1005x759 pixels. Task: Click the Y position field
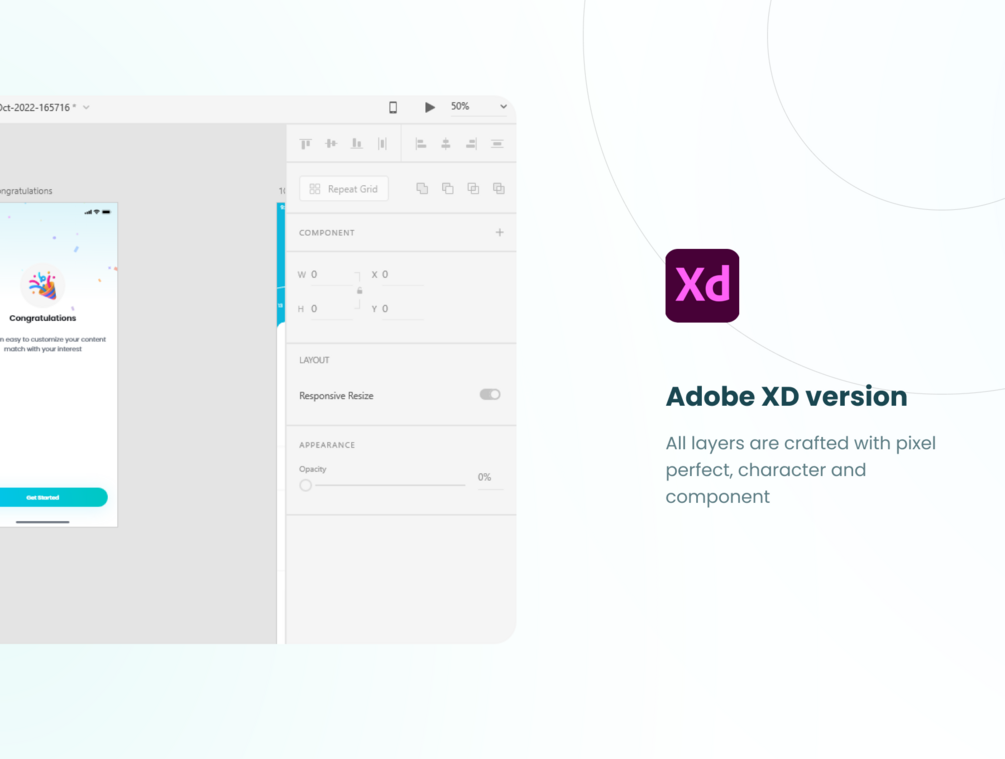coord(403,310)
